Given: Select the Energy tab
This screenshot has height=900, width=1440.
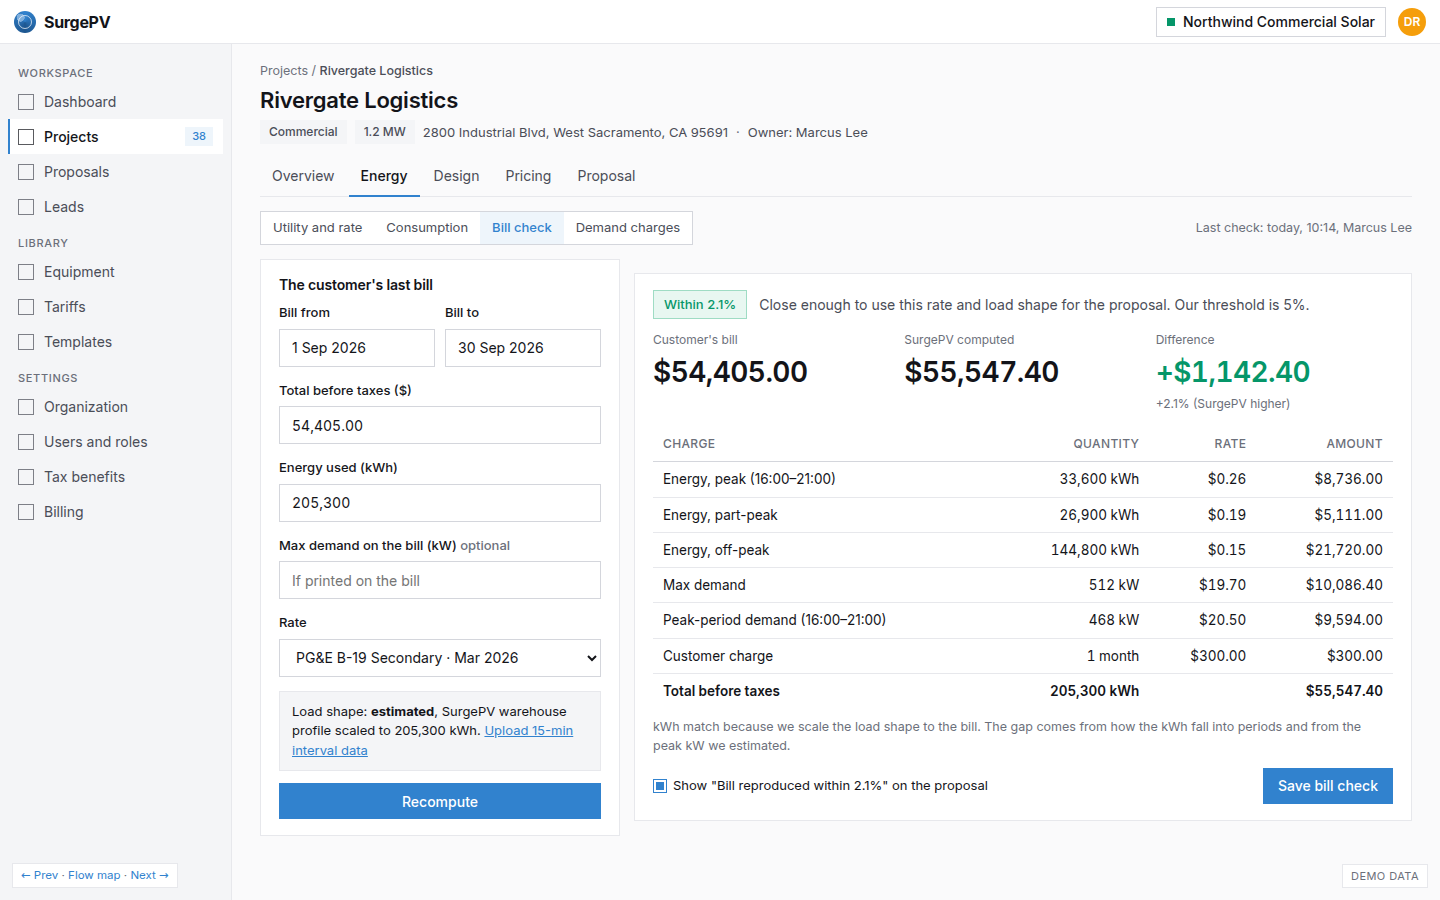Looking at the screenshot, I should (x=384, y=176).
